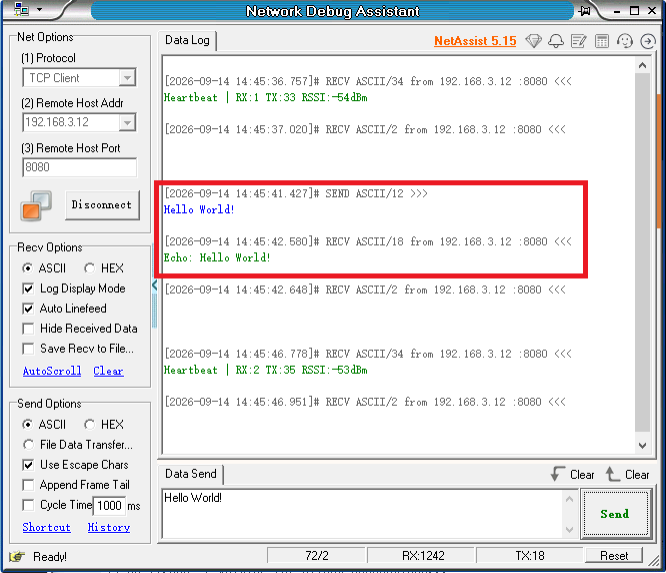
Task: Click the Echo: Hello World! log line
Action: [217, 257]
